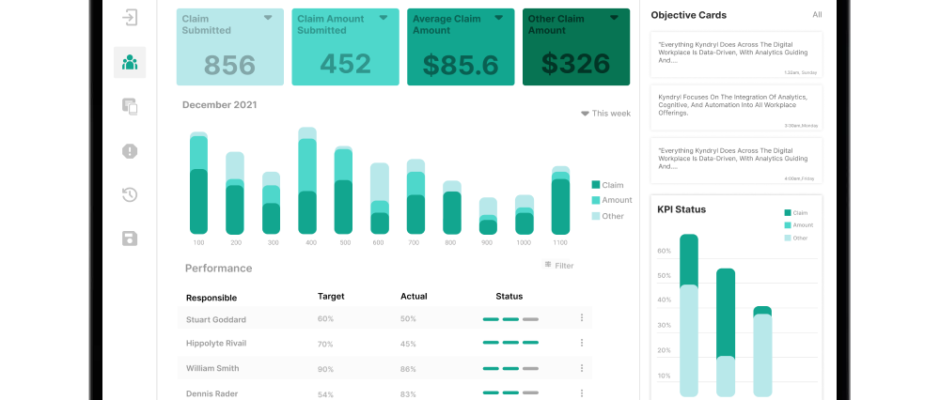This screenshot has width=940, height=400.
Task: Click the Other legend swatch in main chart
Action: [x=595, y=216]
